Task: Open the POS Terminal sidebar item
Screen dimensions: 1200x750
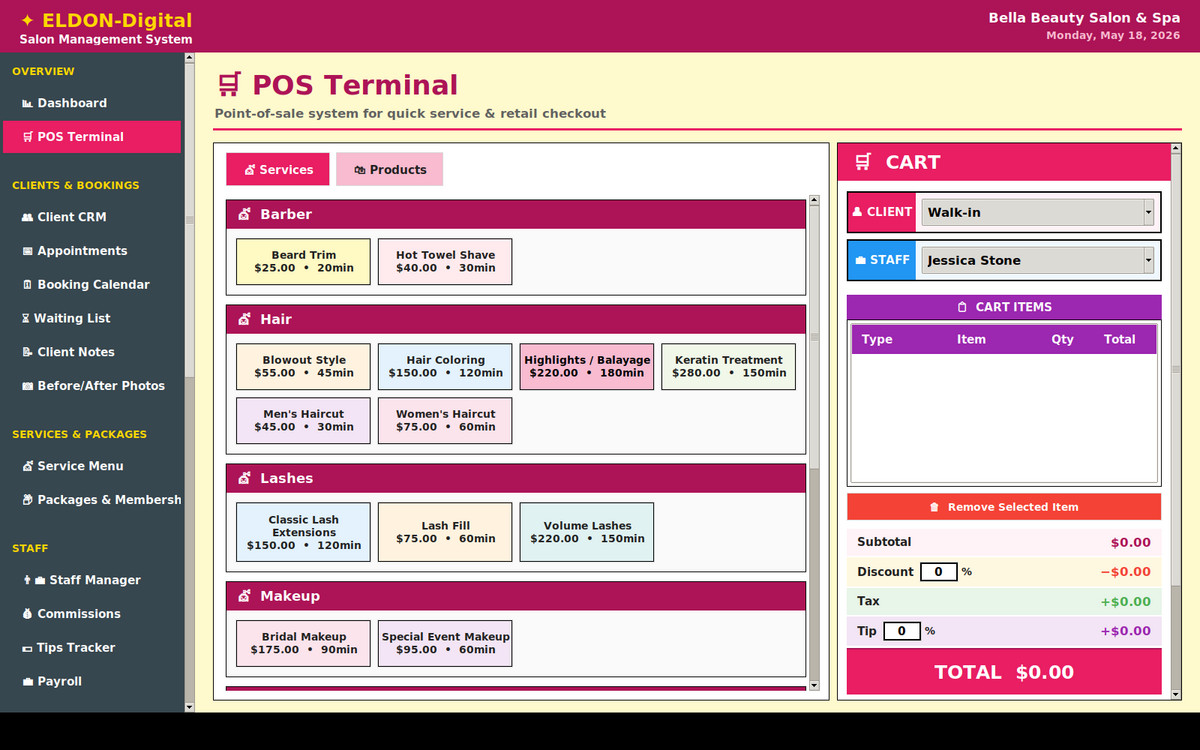Action: click(x=92, y=137)
